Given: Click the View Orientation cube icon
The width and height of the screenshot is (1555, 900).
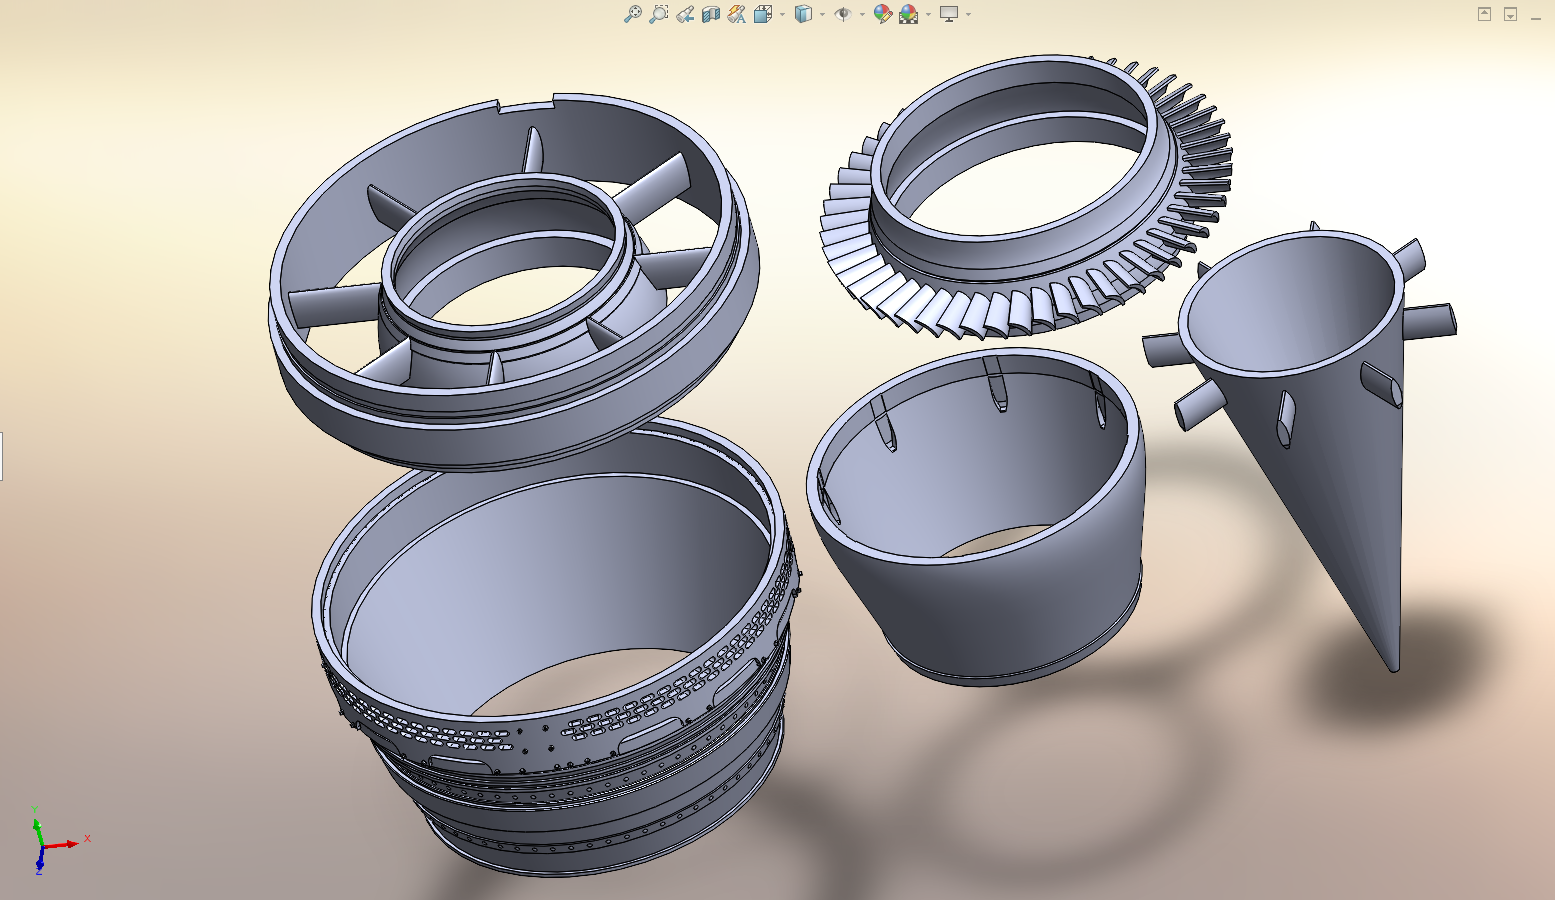Looking at the screenshot, I should click(763, 14).
